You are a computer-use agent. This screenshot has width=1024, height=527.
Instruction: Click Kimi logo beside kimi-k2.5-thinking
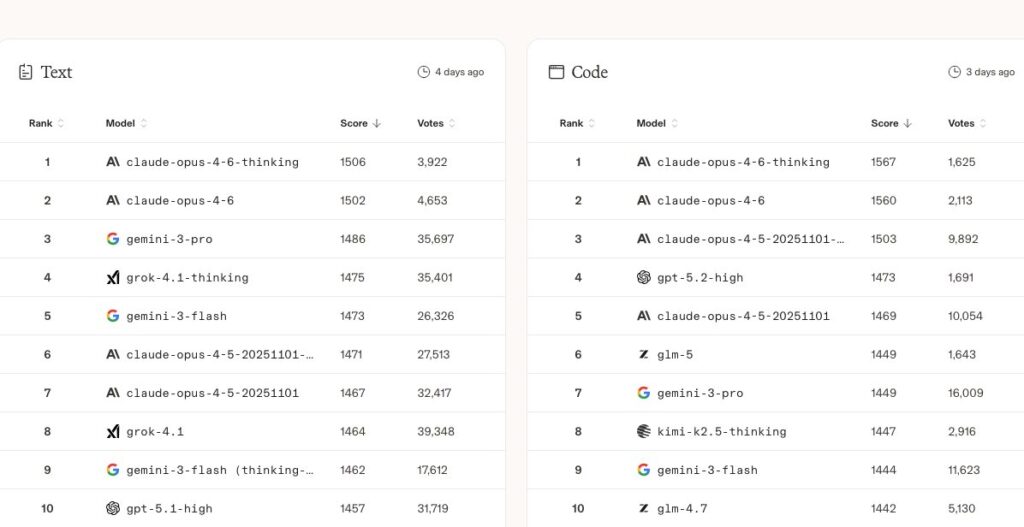coord(644,432)
